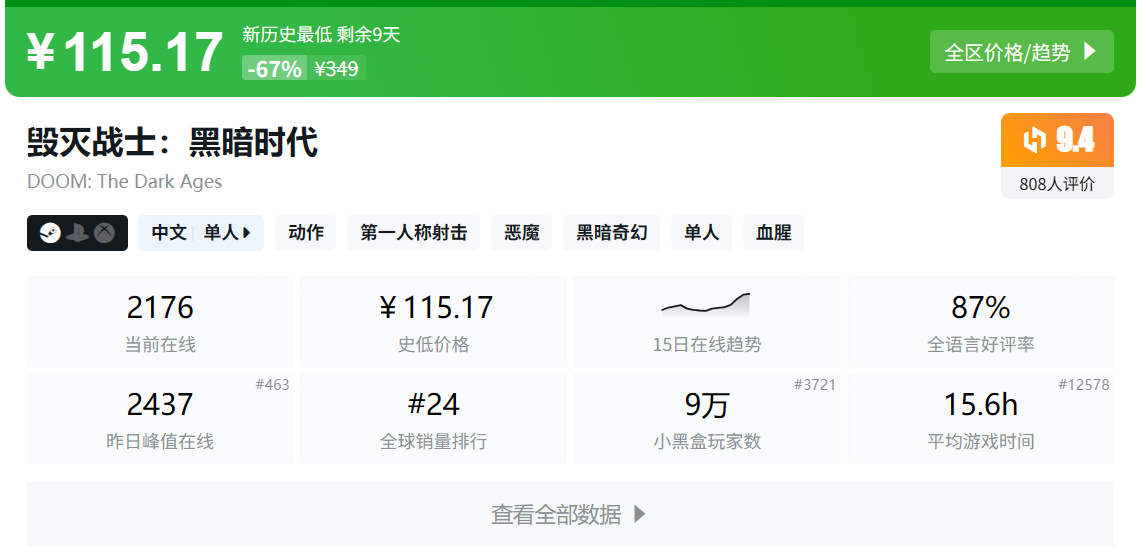Click the Steam platform icon
1146x552 pixels.
coord(50,233)
